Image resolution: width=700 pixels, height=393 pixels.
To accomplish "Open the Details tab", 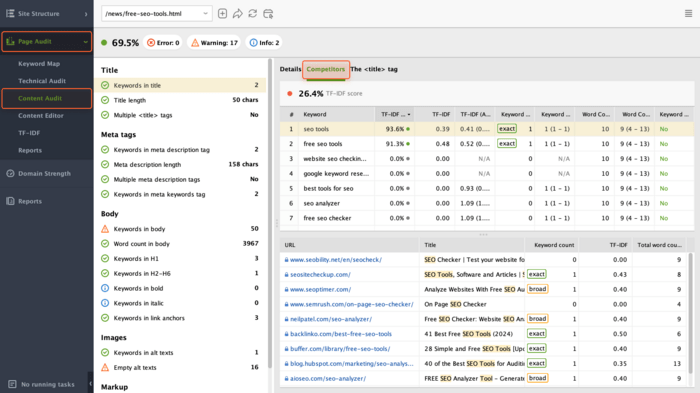I will pyautogui.click(x=290, y=69).
